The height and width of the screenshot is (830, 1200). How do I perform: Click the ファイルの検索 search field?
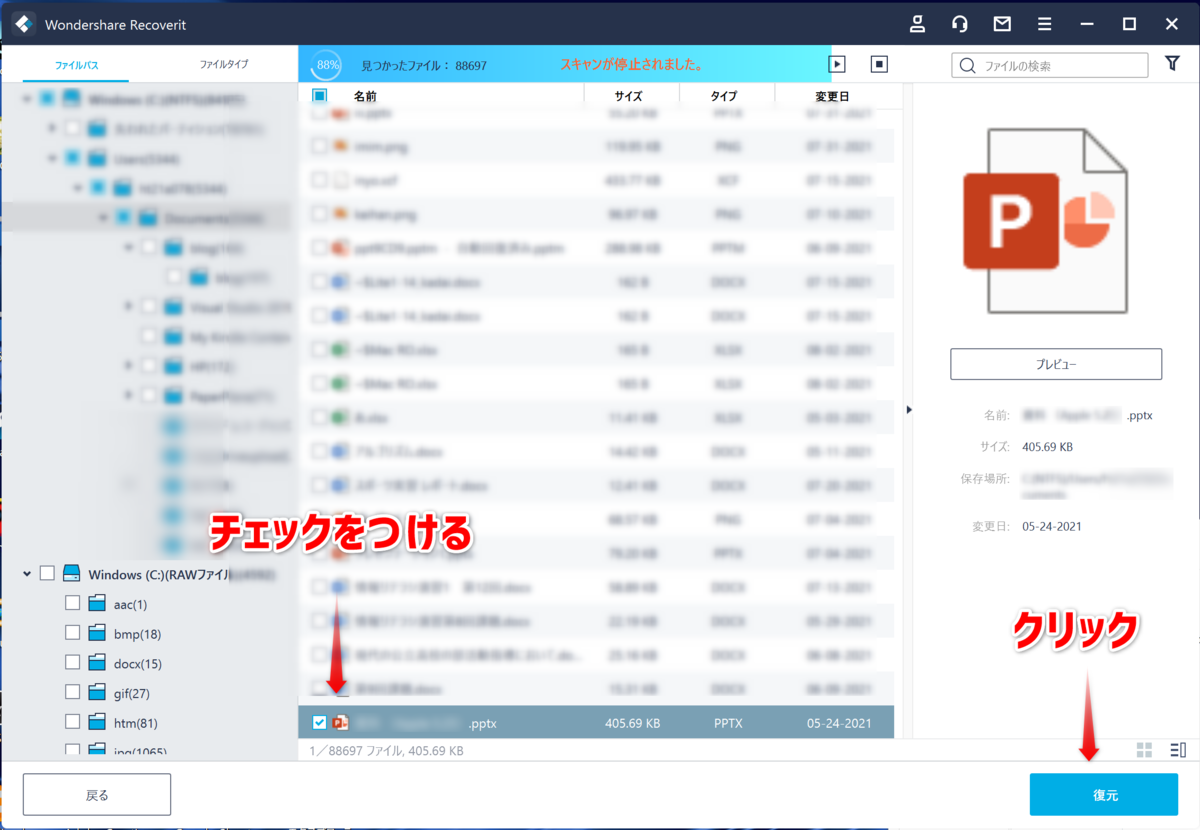[x=1050, y=66]
